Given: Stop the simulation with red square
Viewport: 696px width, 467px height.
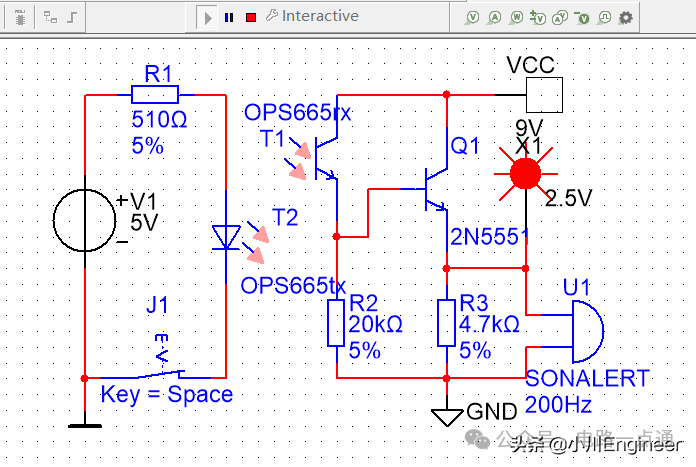Looking at the screenshot, I should point(251,17).
